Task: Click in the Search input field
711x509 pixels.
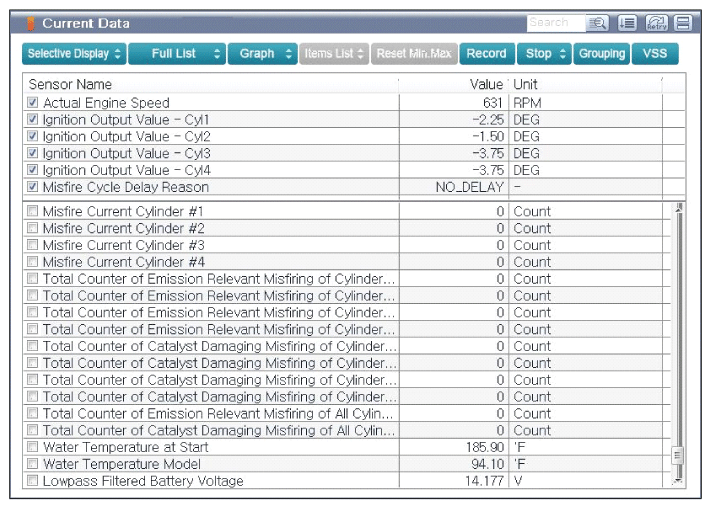Action: [556, 23]
